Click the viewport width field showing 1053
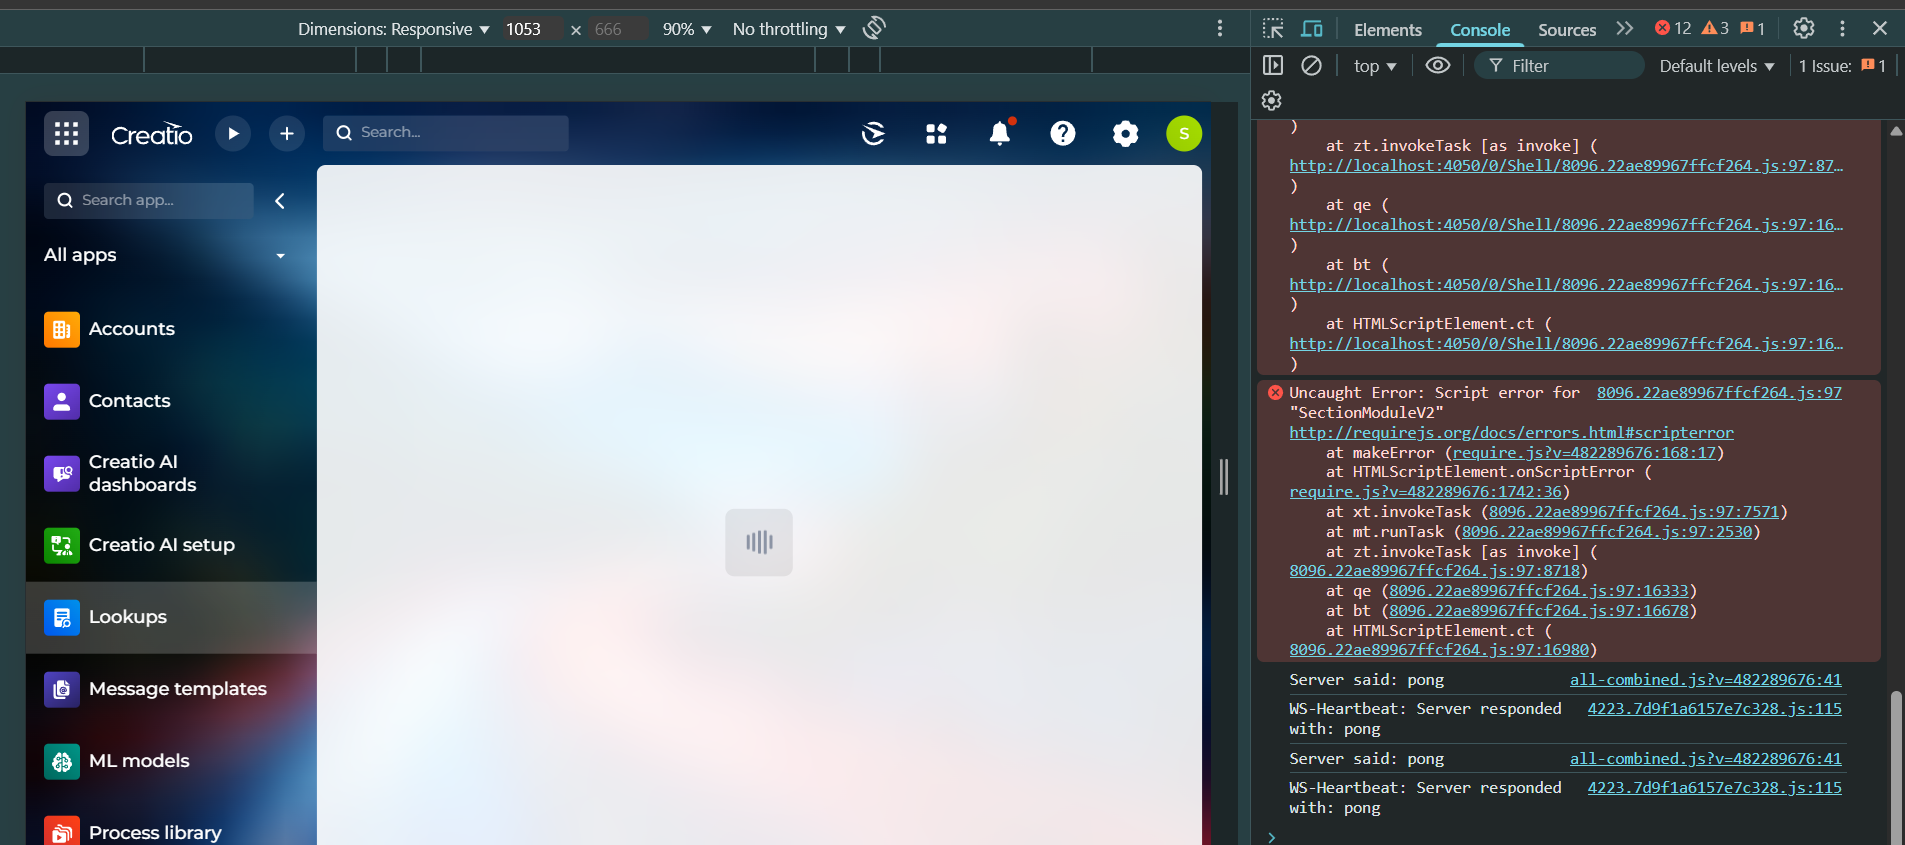This screenshot has height=845, width=1905. pyautogui.click(x=531, y=29)
